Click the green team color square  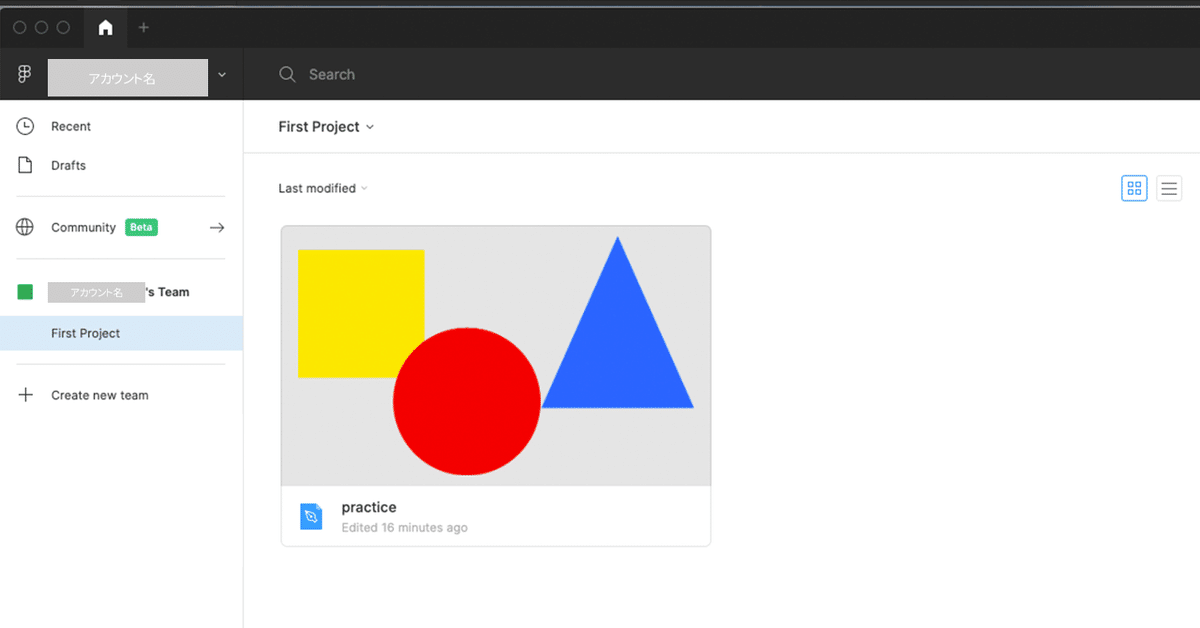pos(25,292)
